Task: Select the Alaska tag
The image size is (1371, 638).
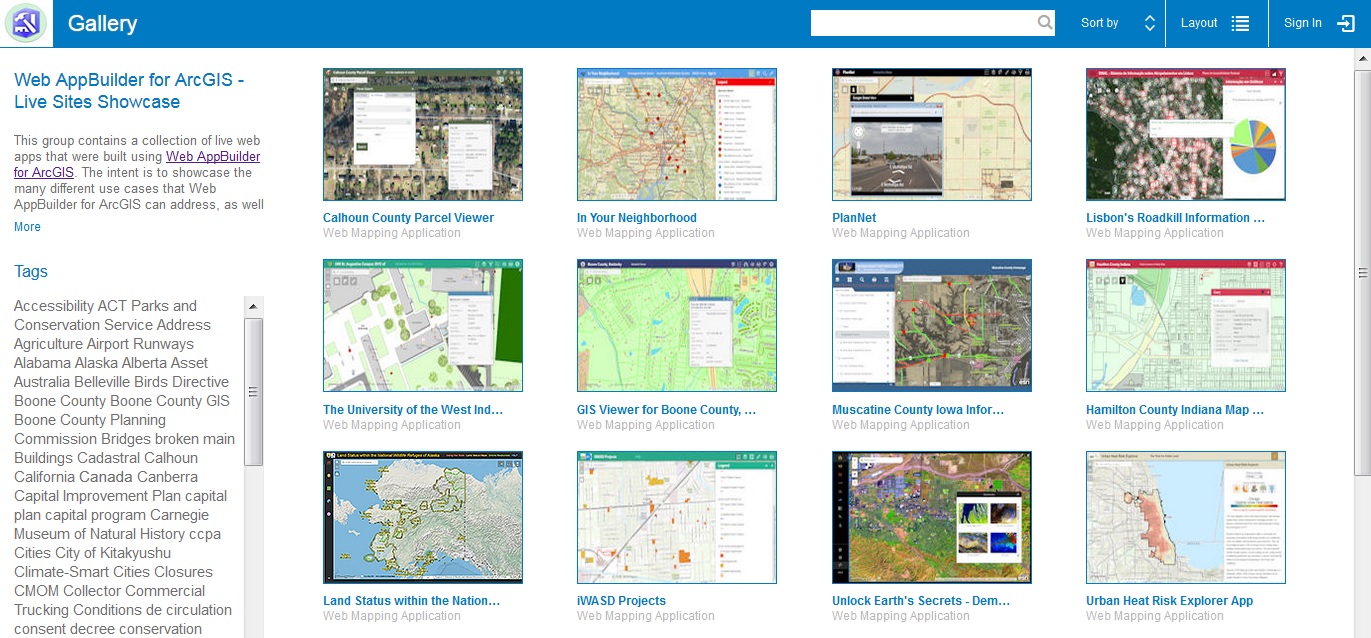Action: (x=96, y=363)
